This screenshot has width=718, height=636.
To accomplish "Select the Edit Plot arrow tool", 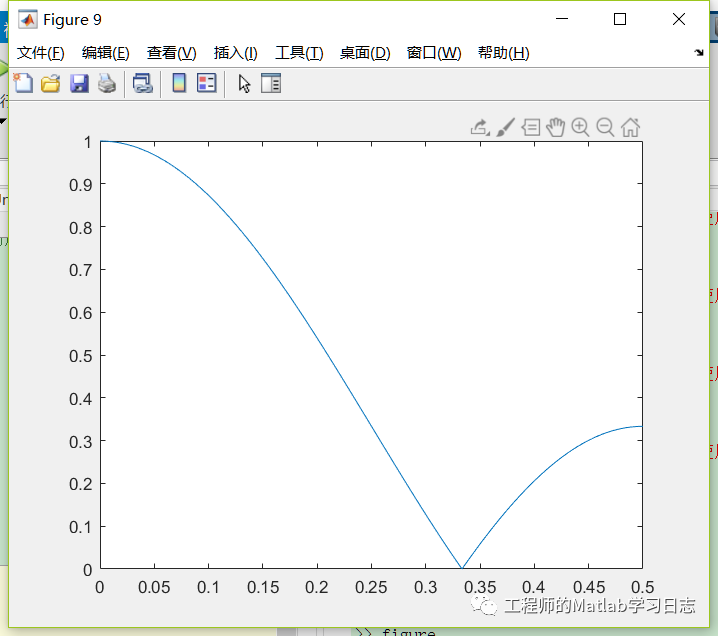I will tap(244, 83).
